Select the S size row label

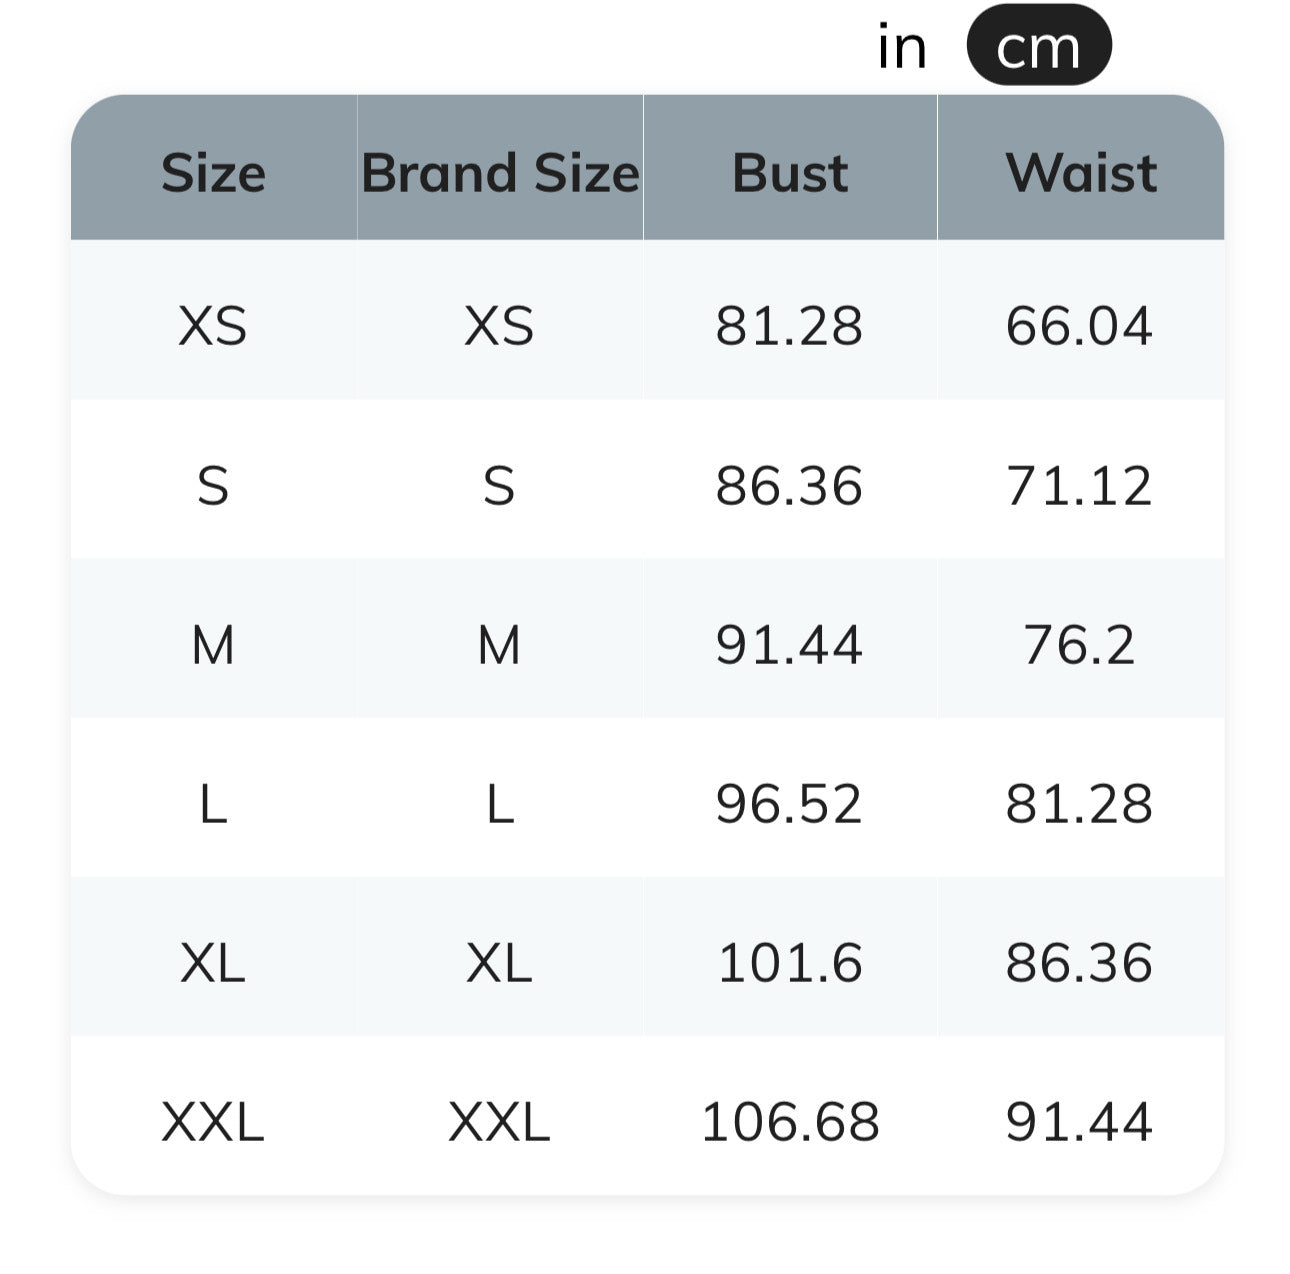213,486
